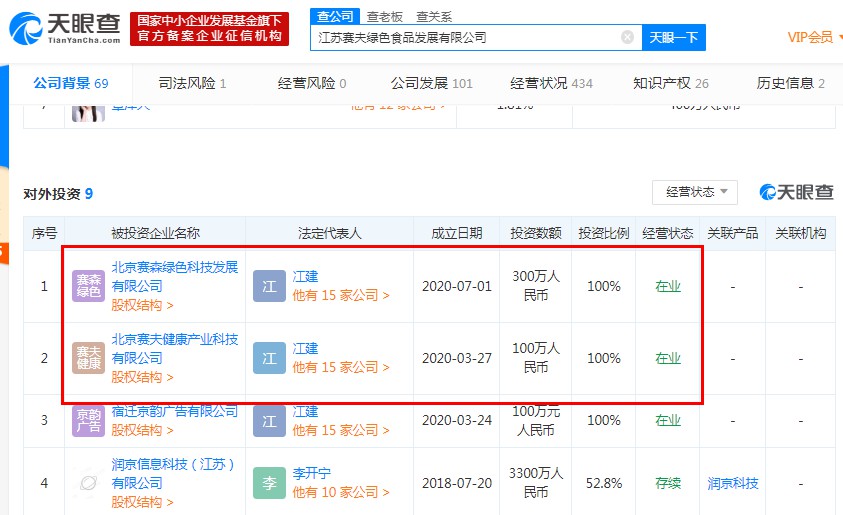
Task: Open 北京赛森绿色科技发展有限公司 link
Action: tap(174, 276)
